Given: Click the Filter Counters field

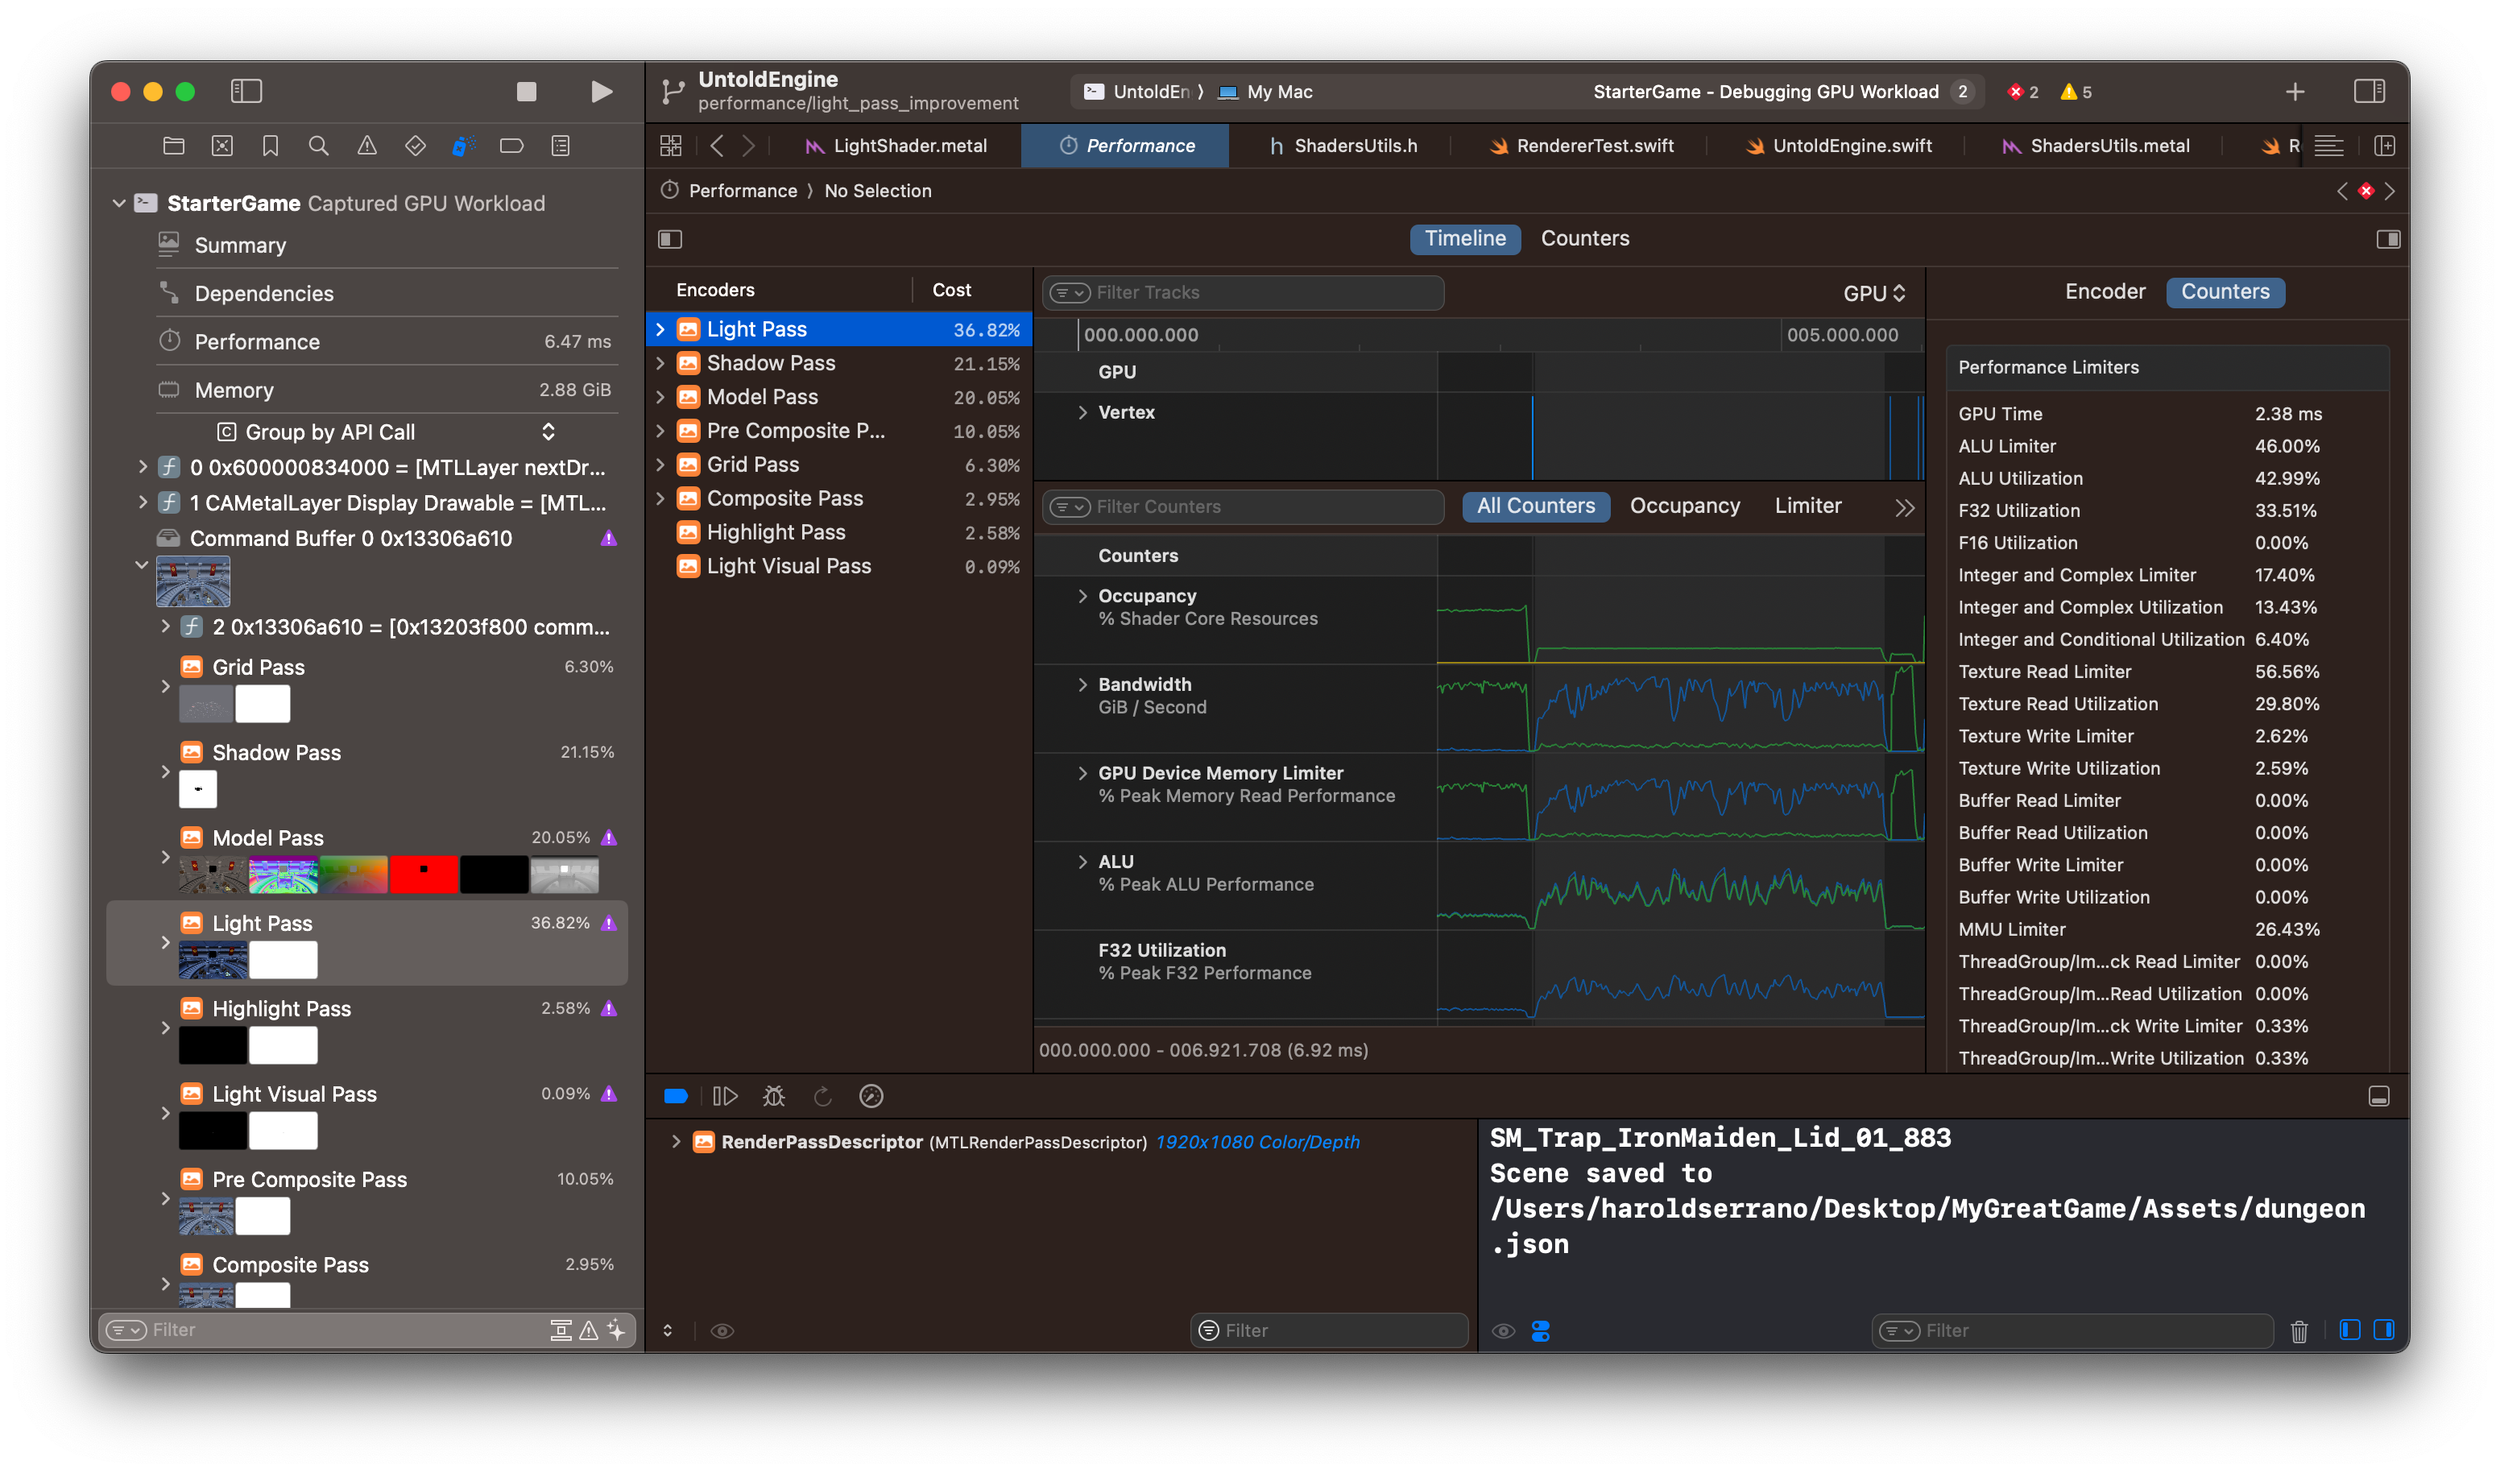Looking at the screenshot, I should click(1243, 507).
